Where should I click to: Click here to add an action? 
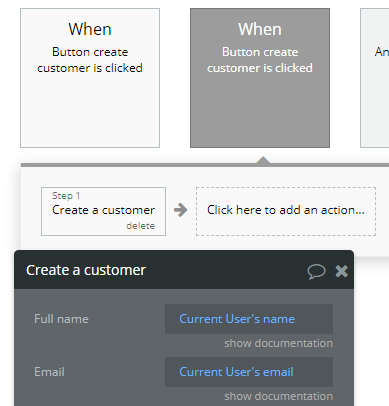[x=286, y=211]
